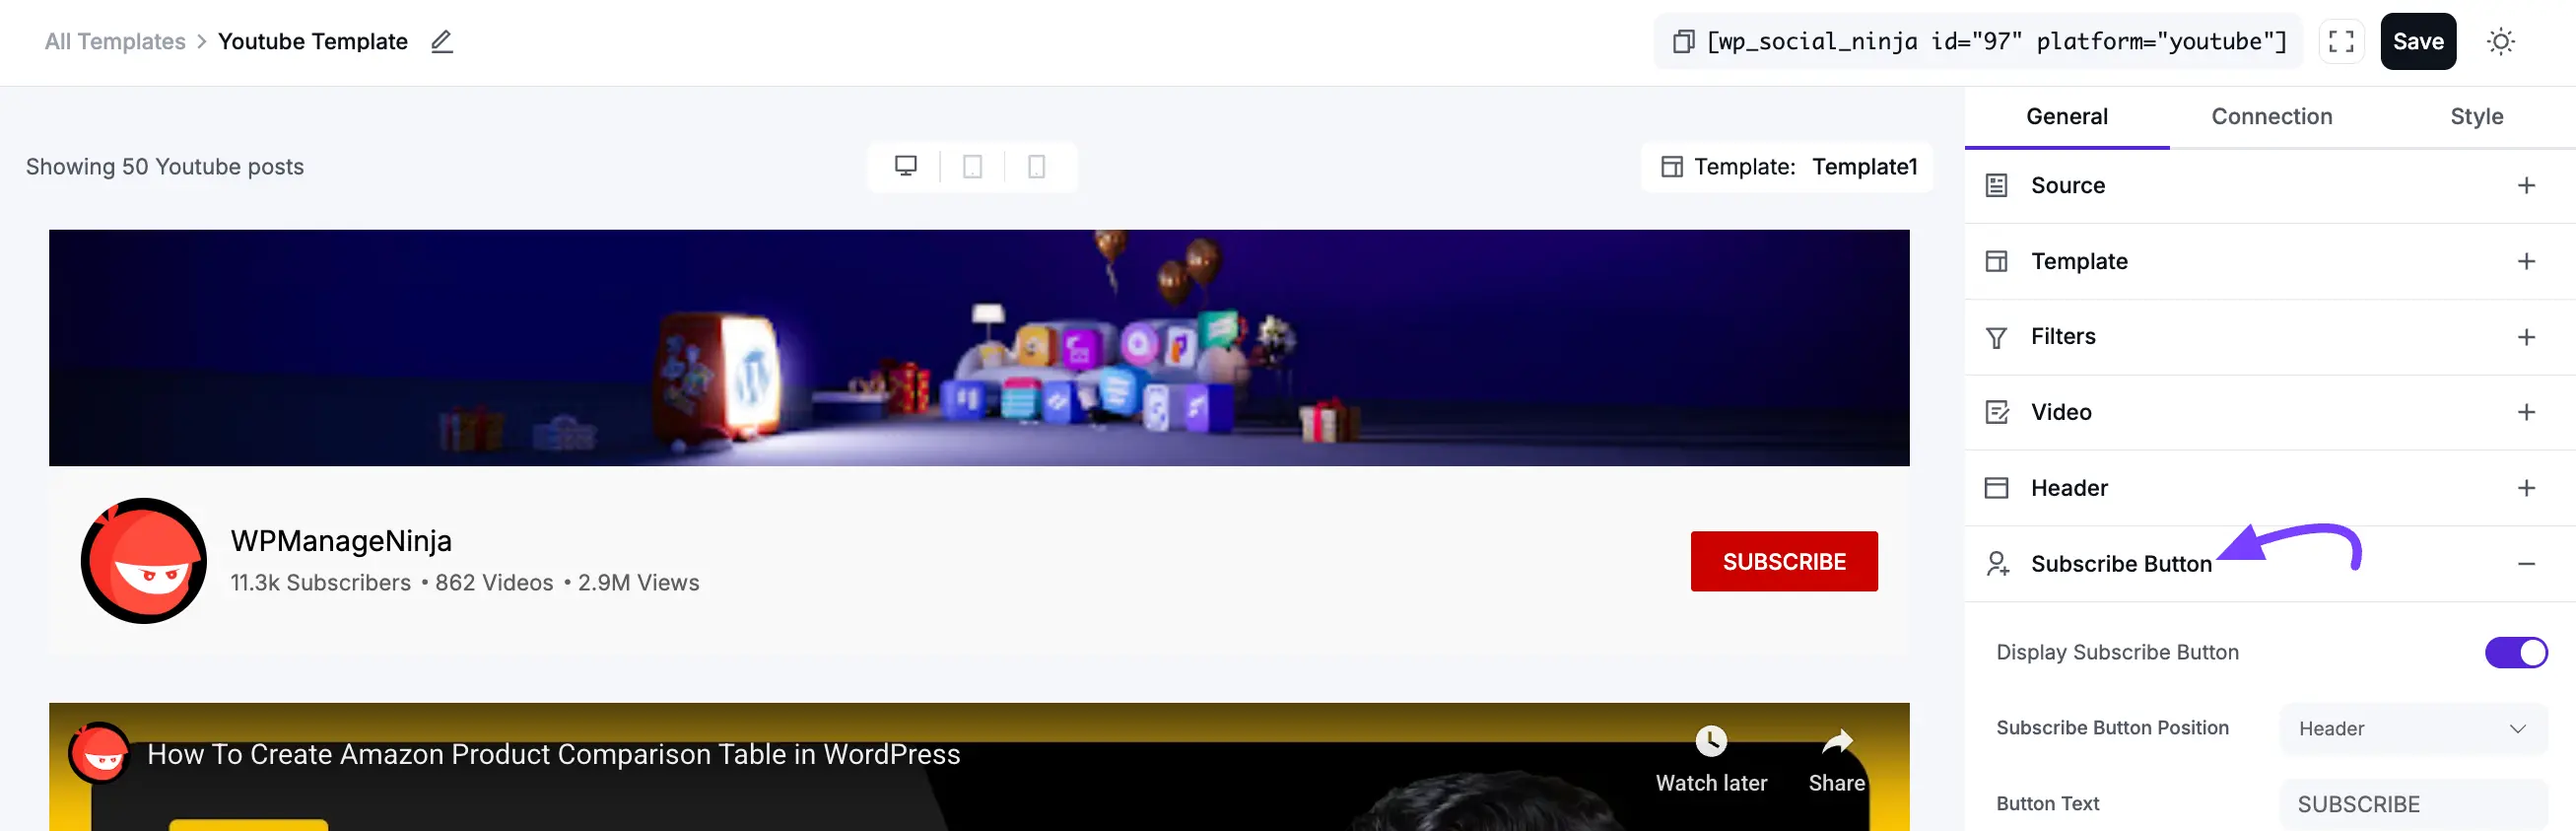Click the 'Display Subscribe Button' label

[2117, 652]
